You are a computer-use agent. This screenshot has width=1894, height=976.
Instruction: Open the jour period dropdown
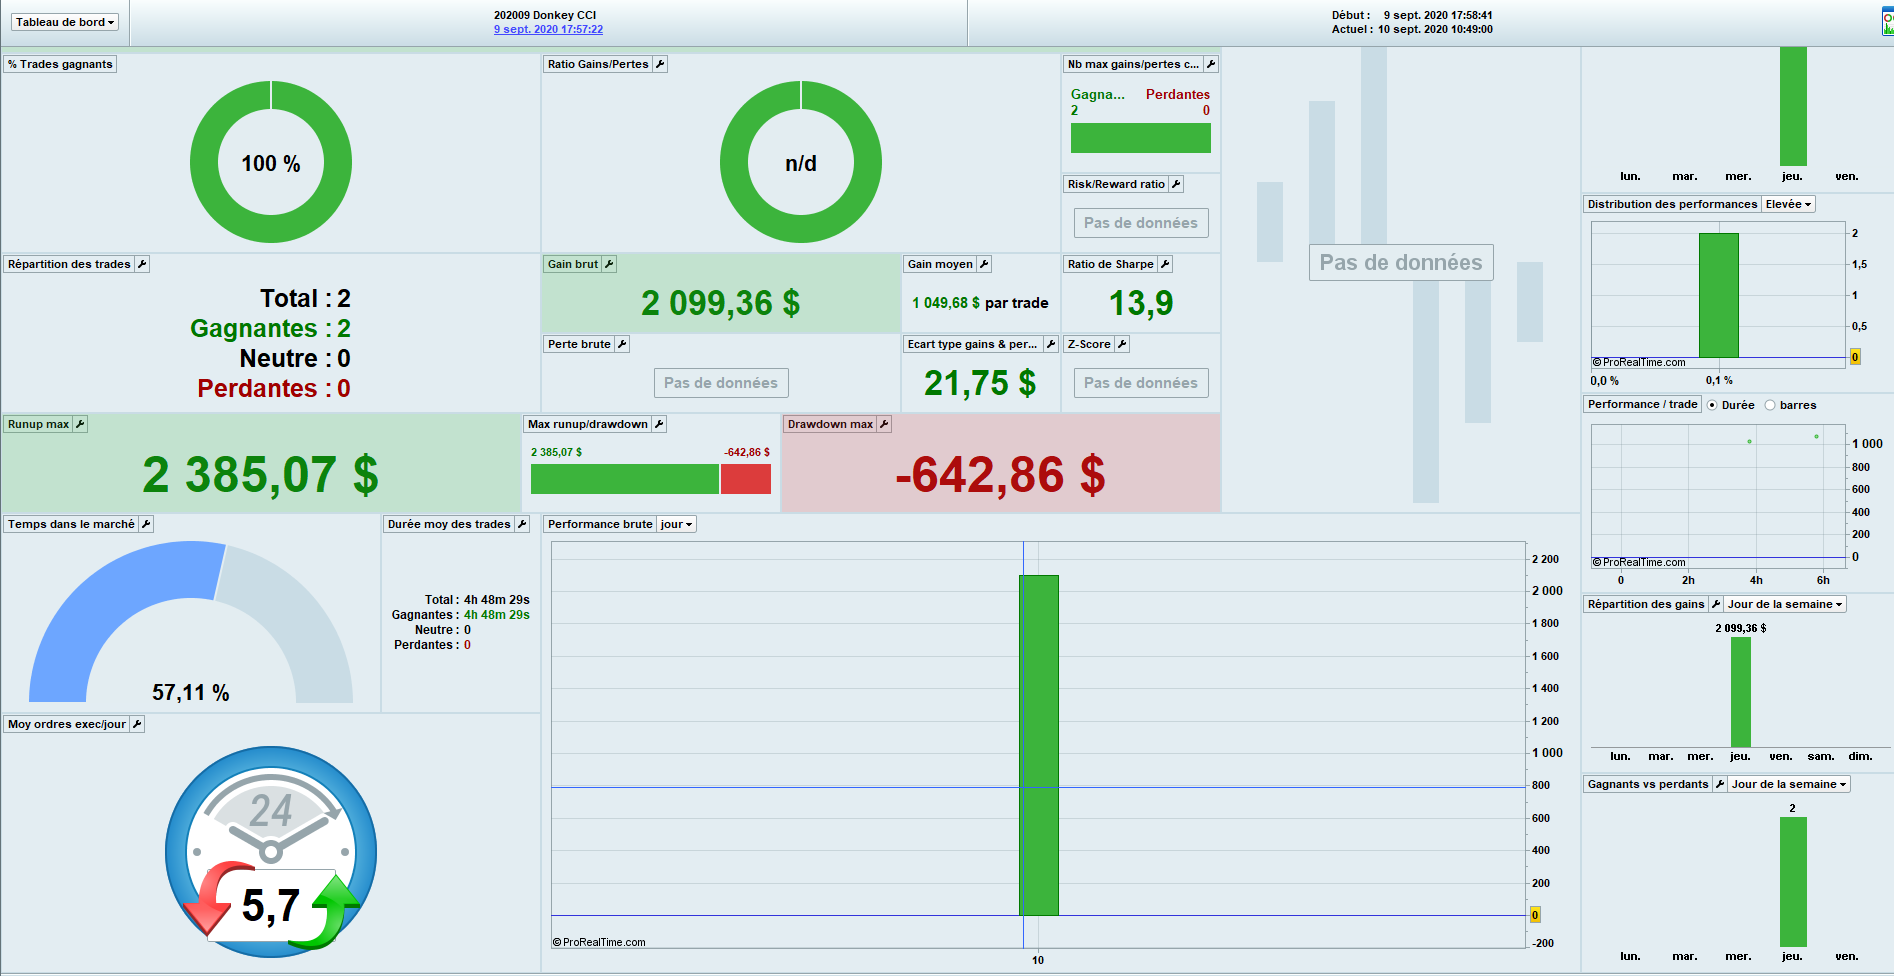point(677,524)
